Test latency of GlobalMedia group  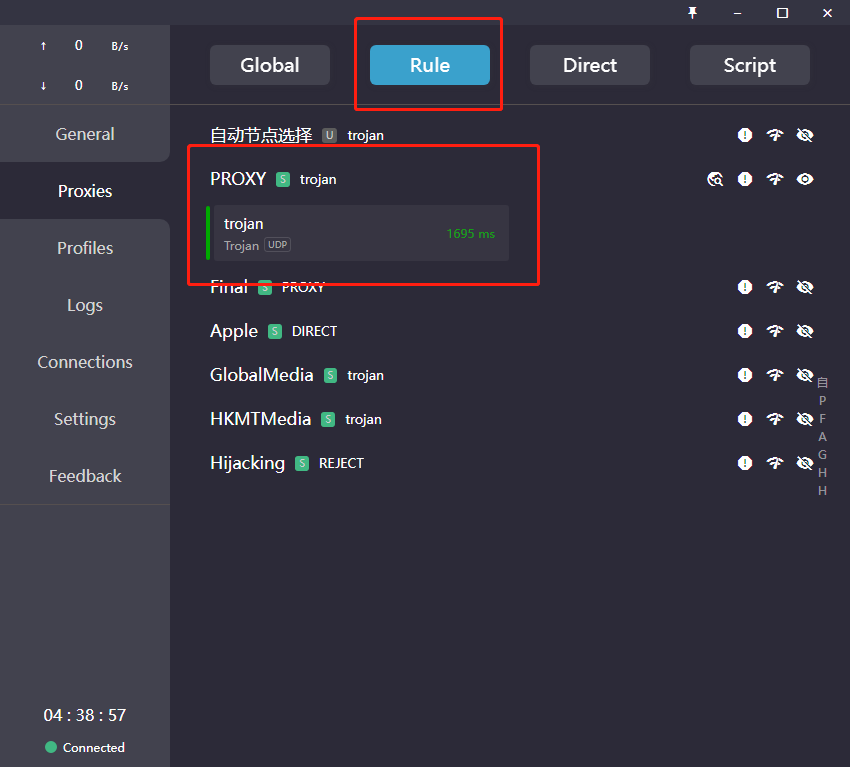tap(775, 375)
